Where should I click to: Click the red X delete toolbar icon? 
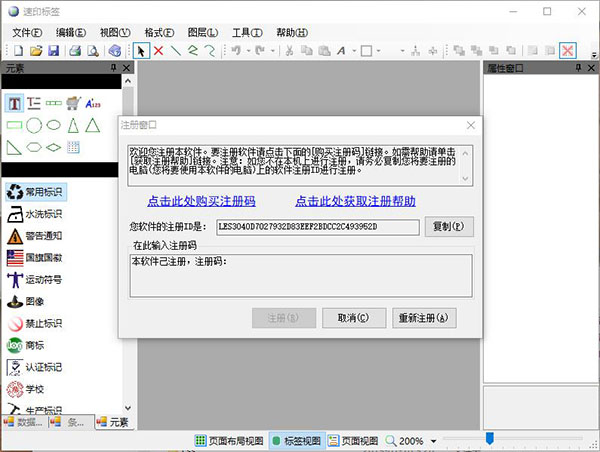coord(158,50)
